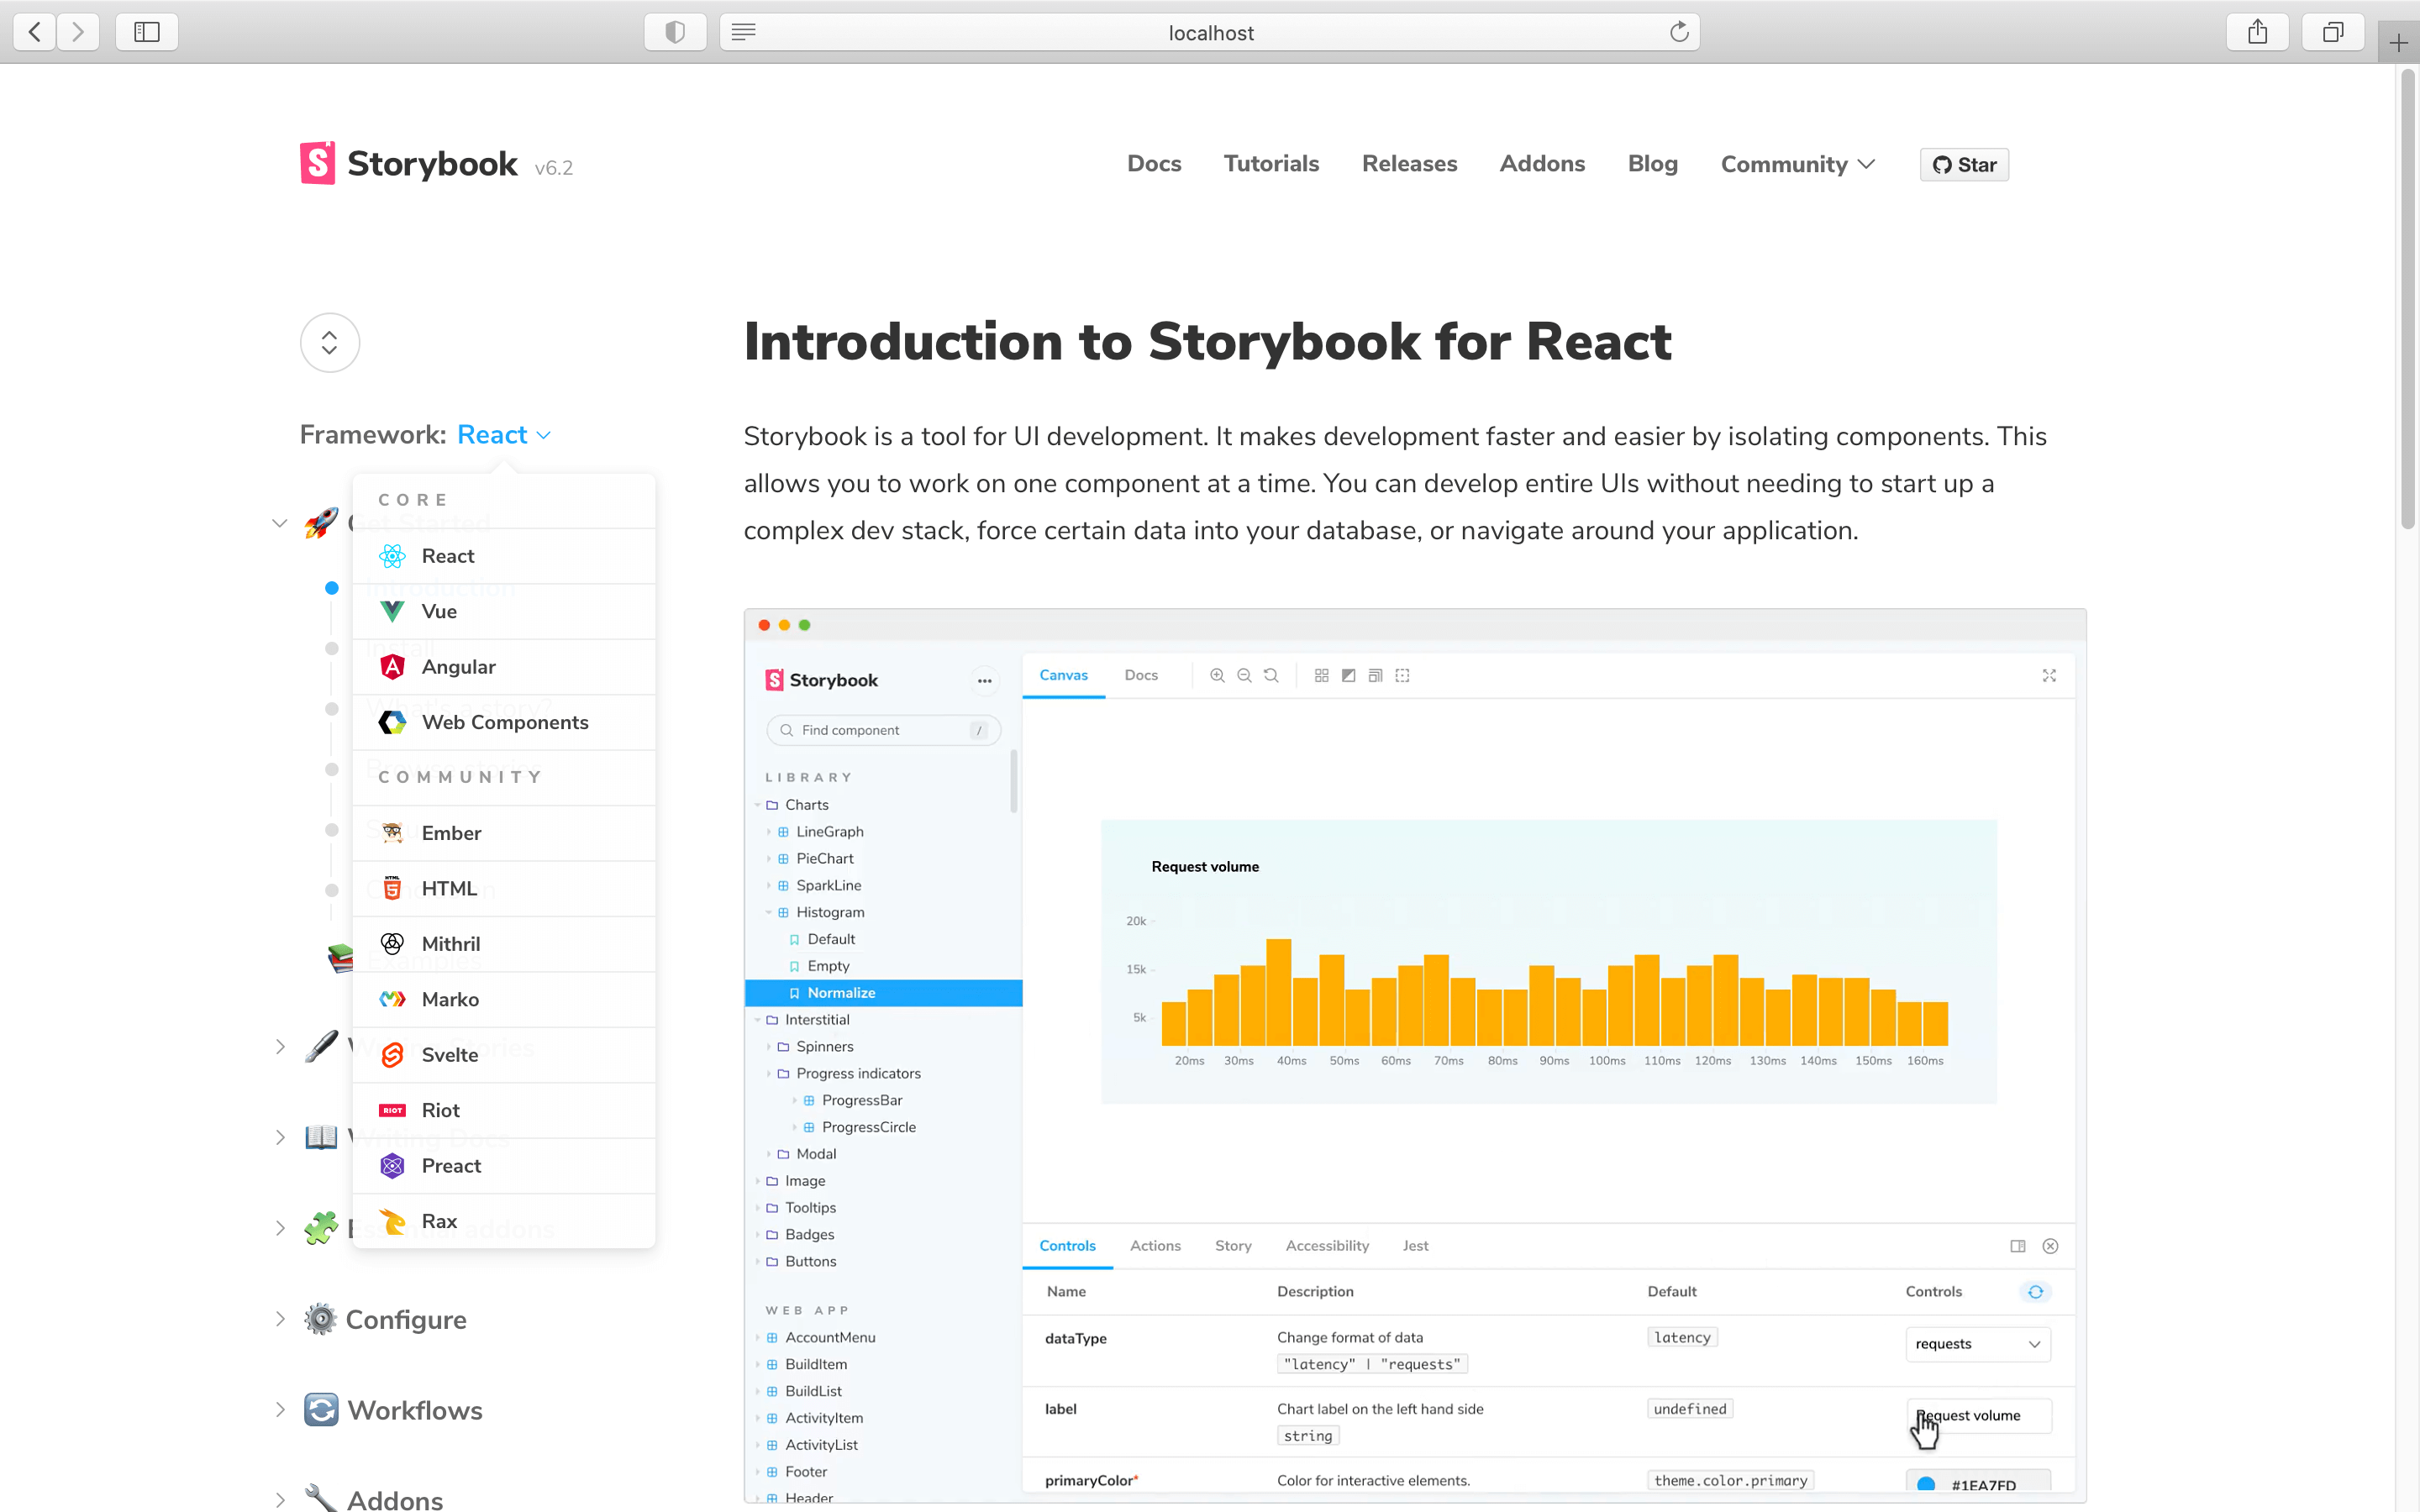Open the Releases nav link
The image size is (2420, 1512).
coord(1409,164)
